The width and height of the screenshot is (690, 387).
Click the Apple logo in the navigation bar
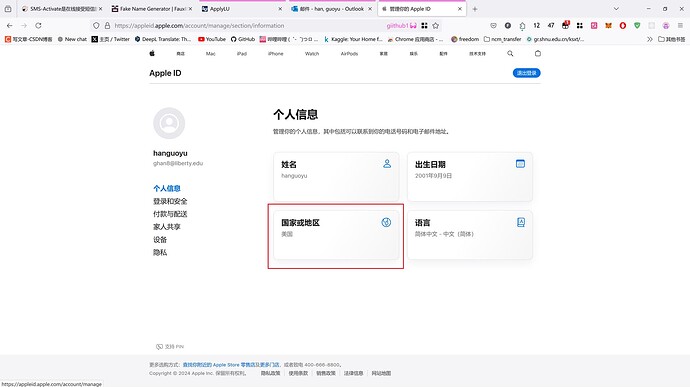click(x=152, y=53)
